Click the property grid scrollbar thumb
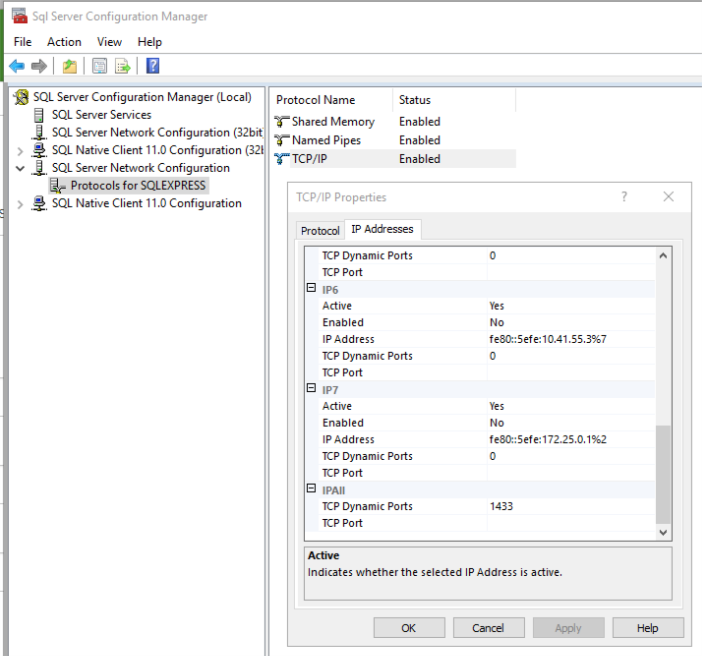 [663, 474]
